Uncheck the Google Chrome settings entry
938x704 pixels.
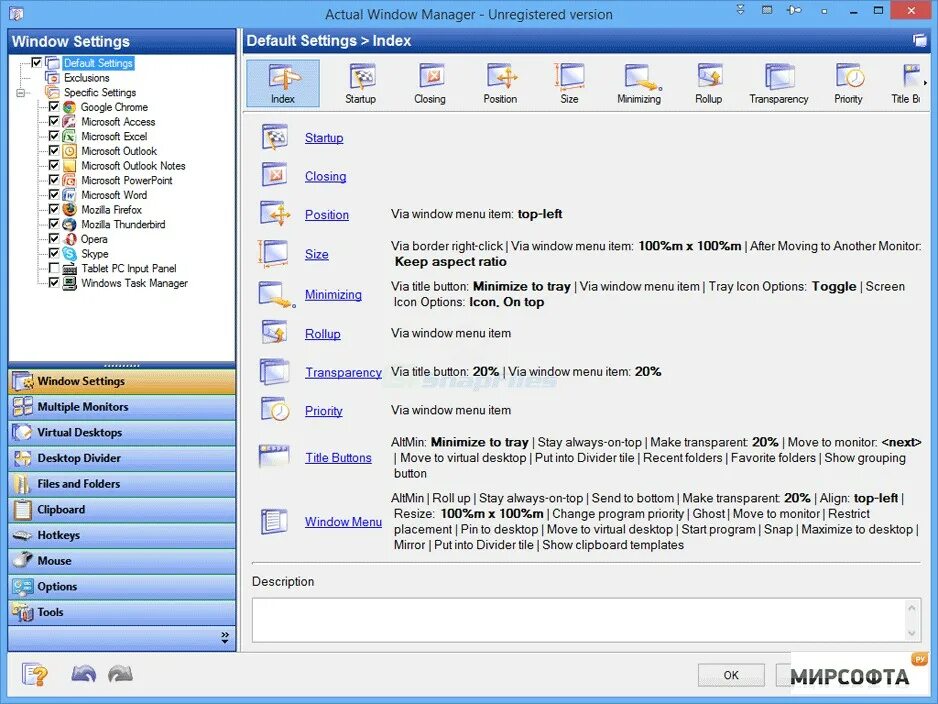click(x=53, y=107)
